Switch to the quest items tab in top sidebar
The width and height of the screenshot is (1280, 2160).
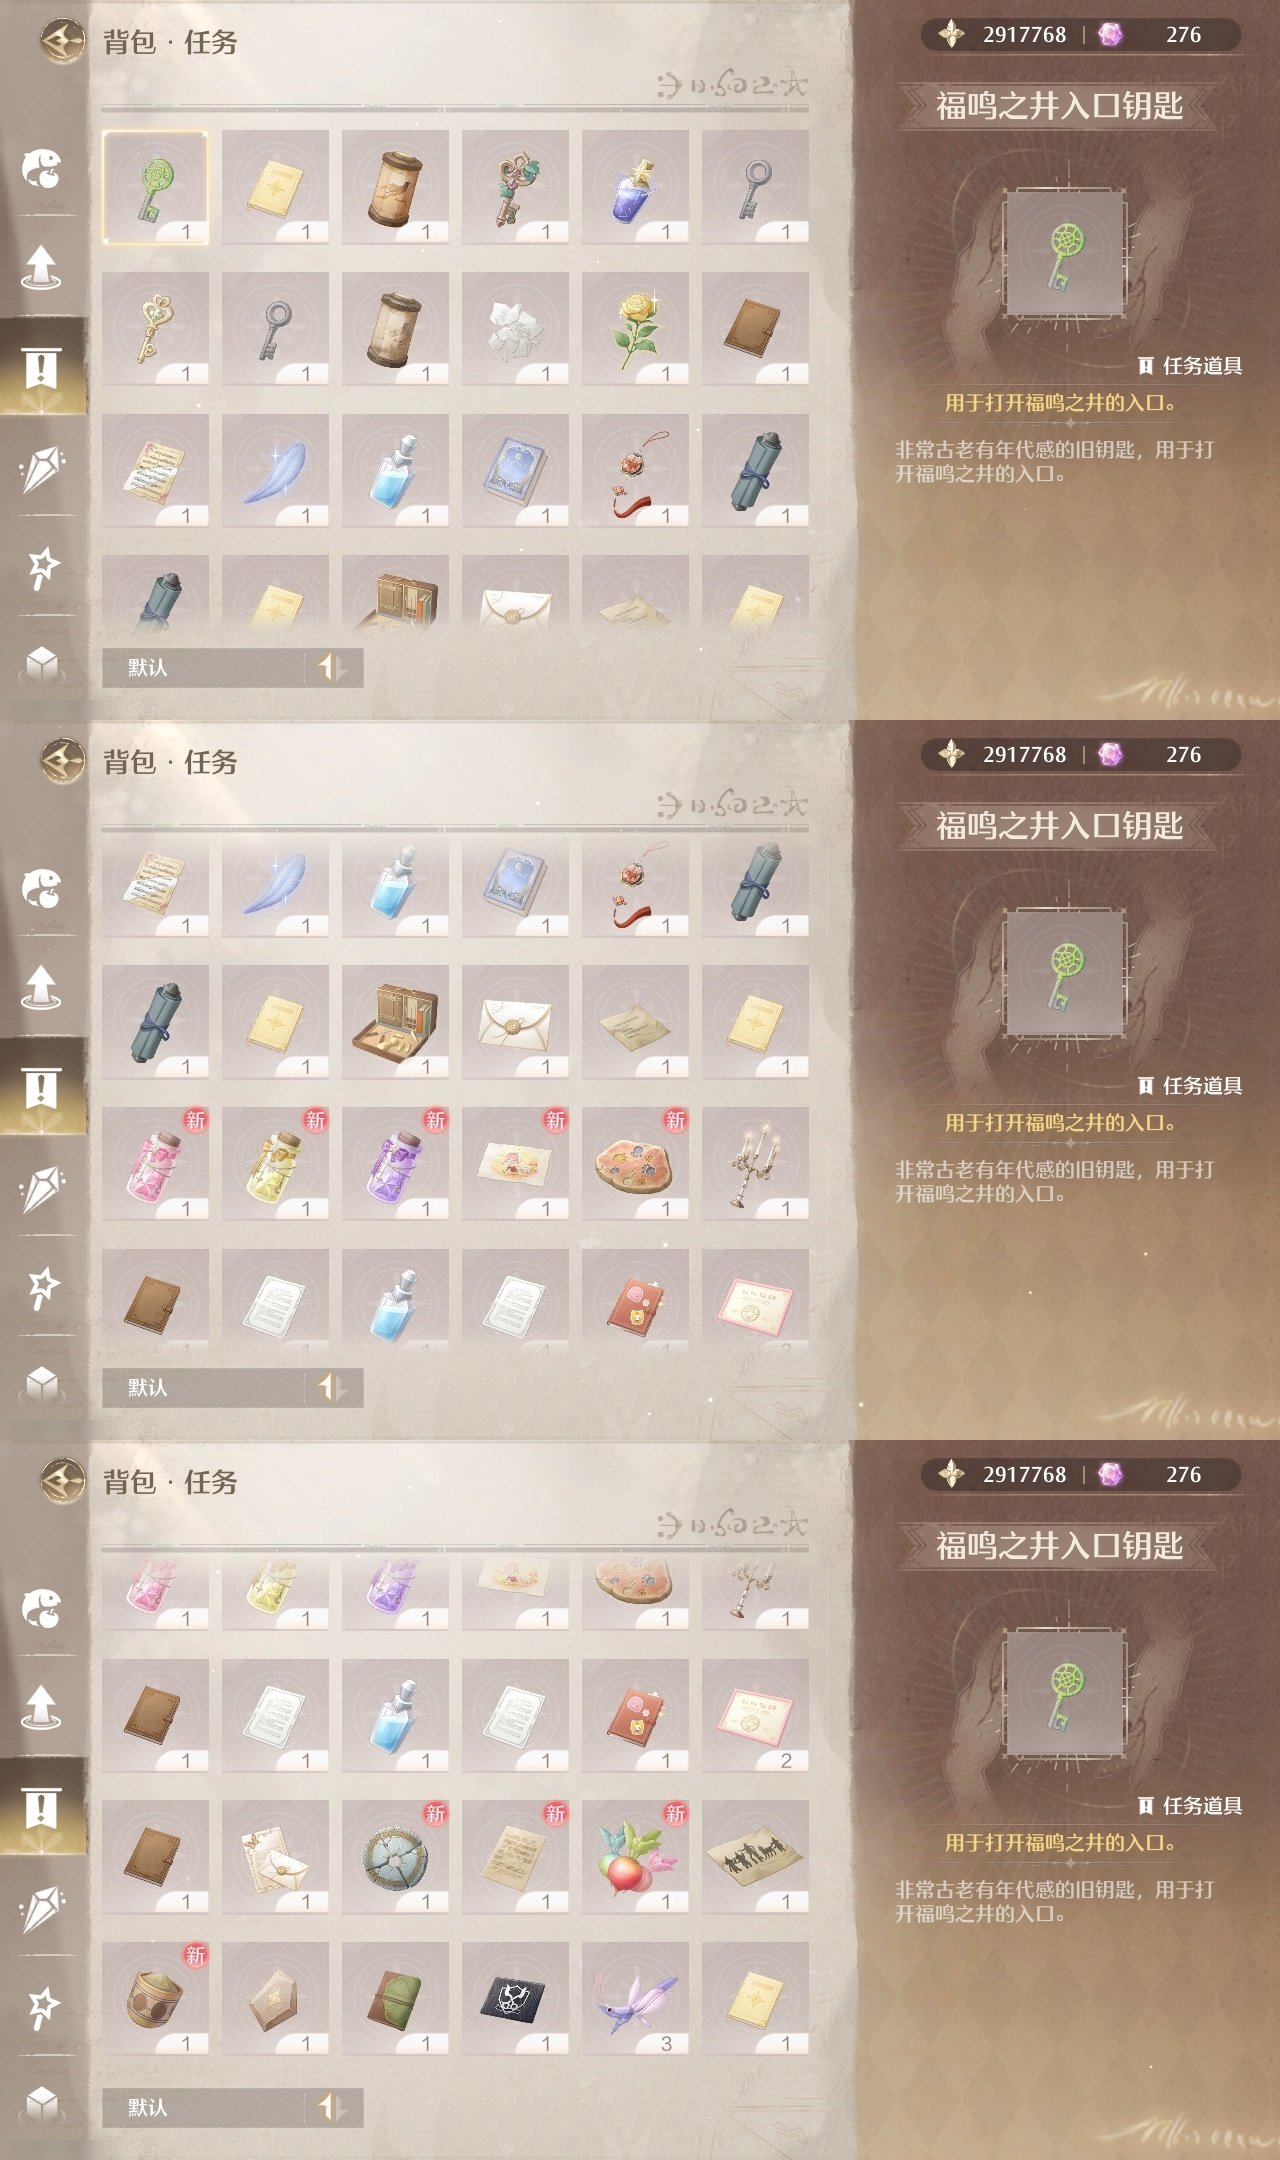point(42,367)
